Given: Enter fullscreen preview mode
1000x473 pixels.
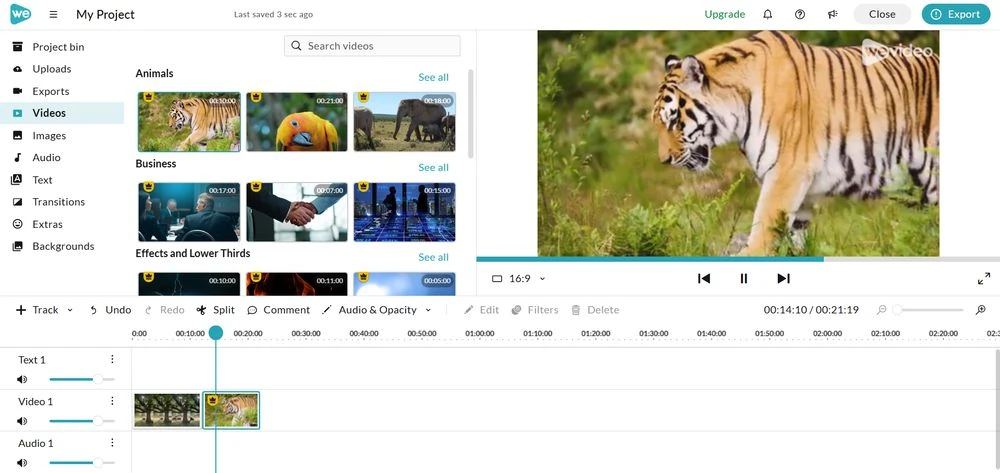Looking at the screenshot, I should coord(983,279).
